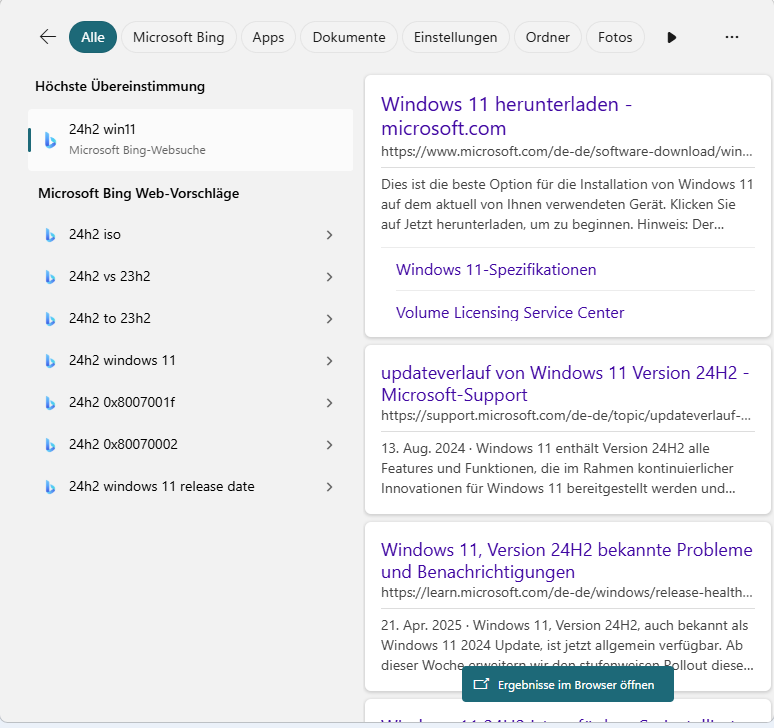
Task: Expand the chevron in the '24h2 windows 11' row
Action: click(330, 361)
